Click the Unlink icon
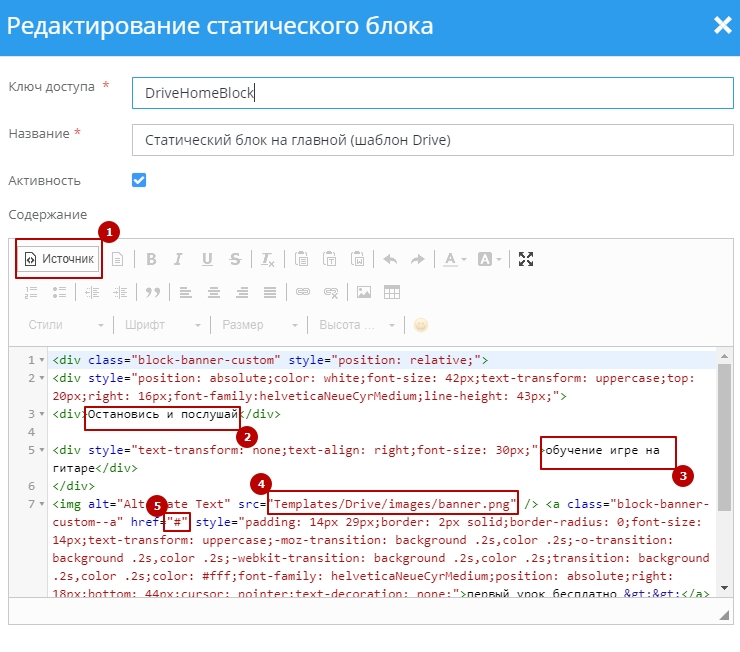Image resolution: width=740 pixels, height=652 pixels. 331,293
